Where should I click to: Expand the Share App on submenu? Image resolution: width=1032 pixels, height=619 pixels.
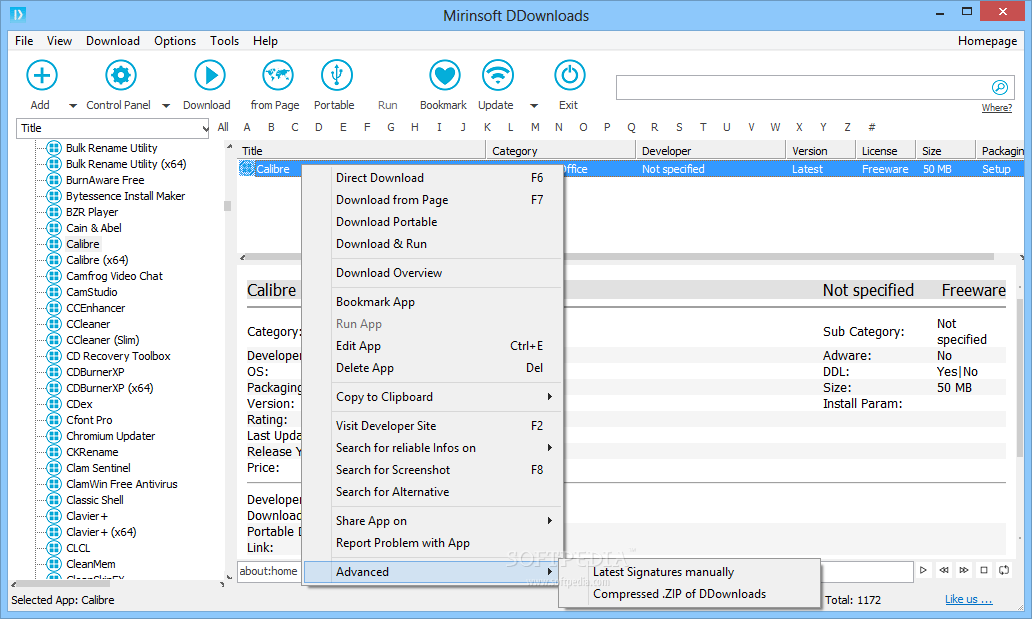click(x=550, y=521)
